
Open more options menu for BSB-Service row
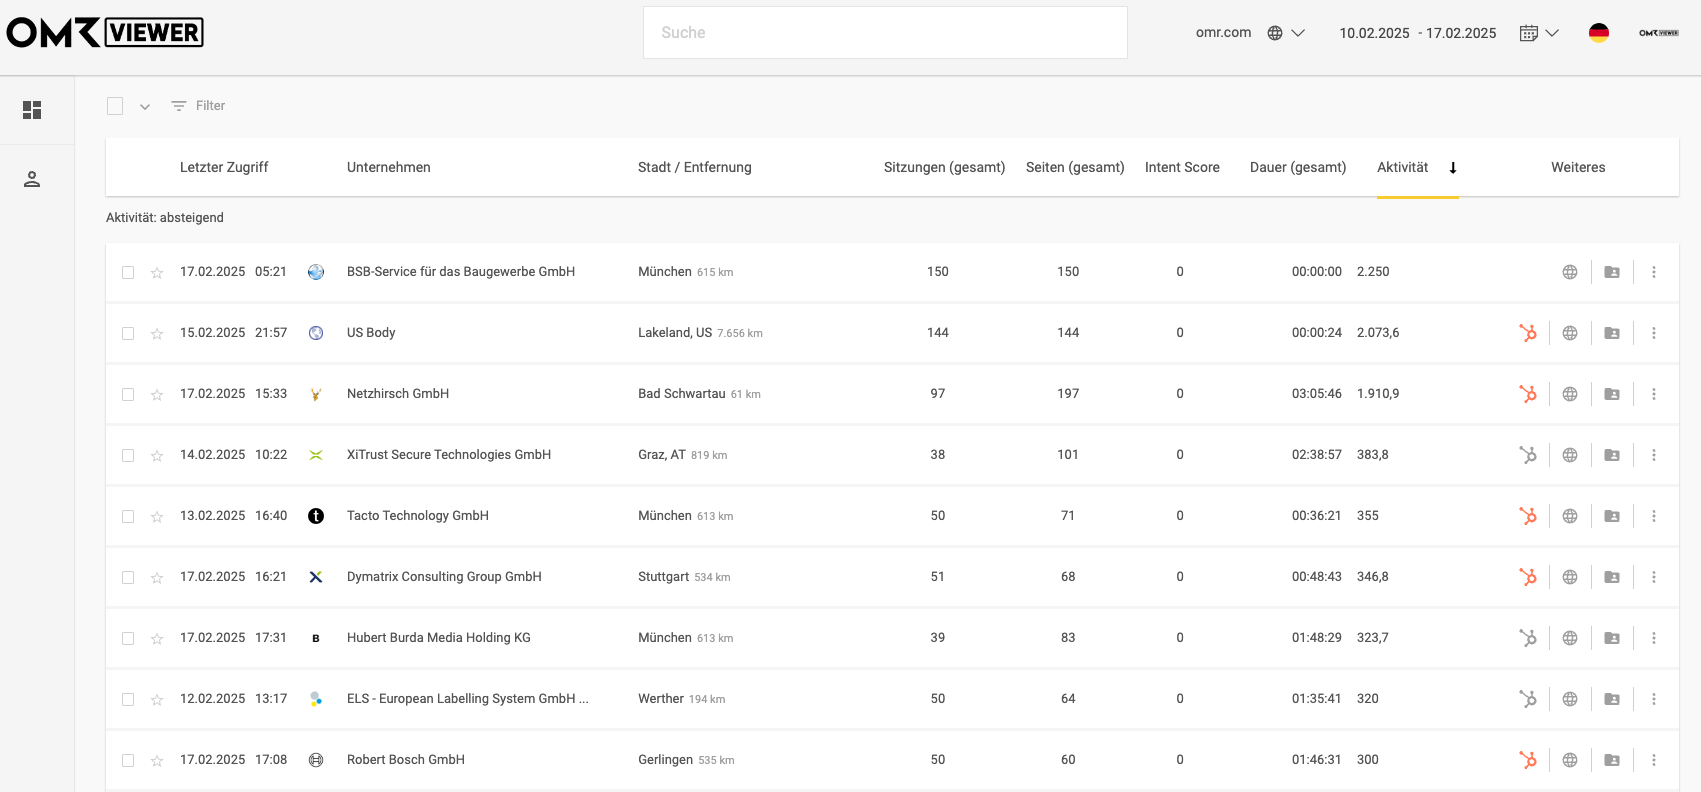[x=1654, y=272]
